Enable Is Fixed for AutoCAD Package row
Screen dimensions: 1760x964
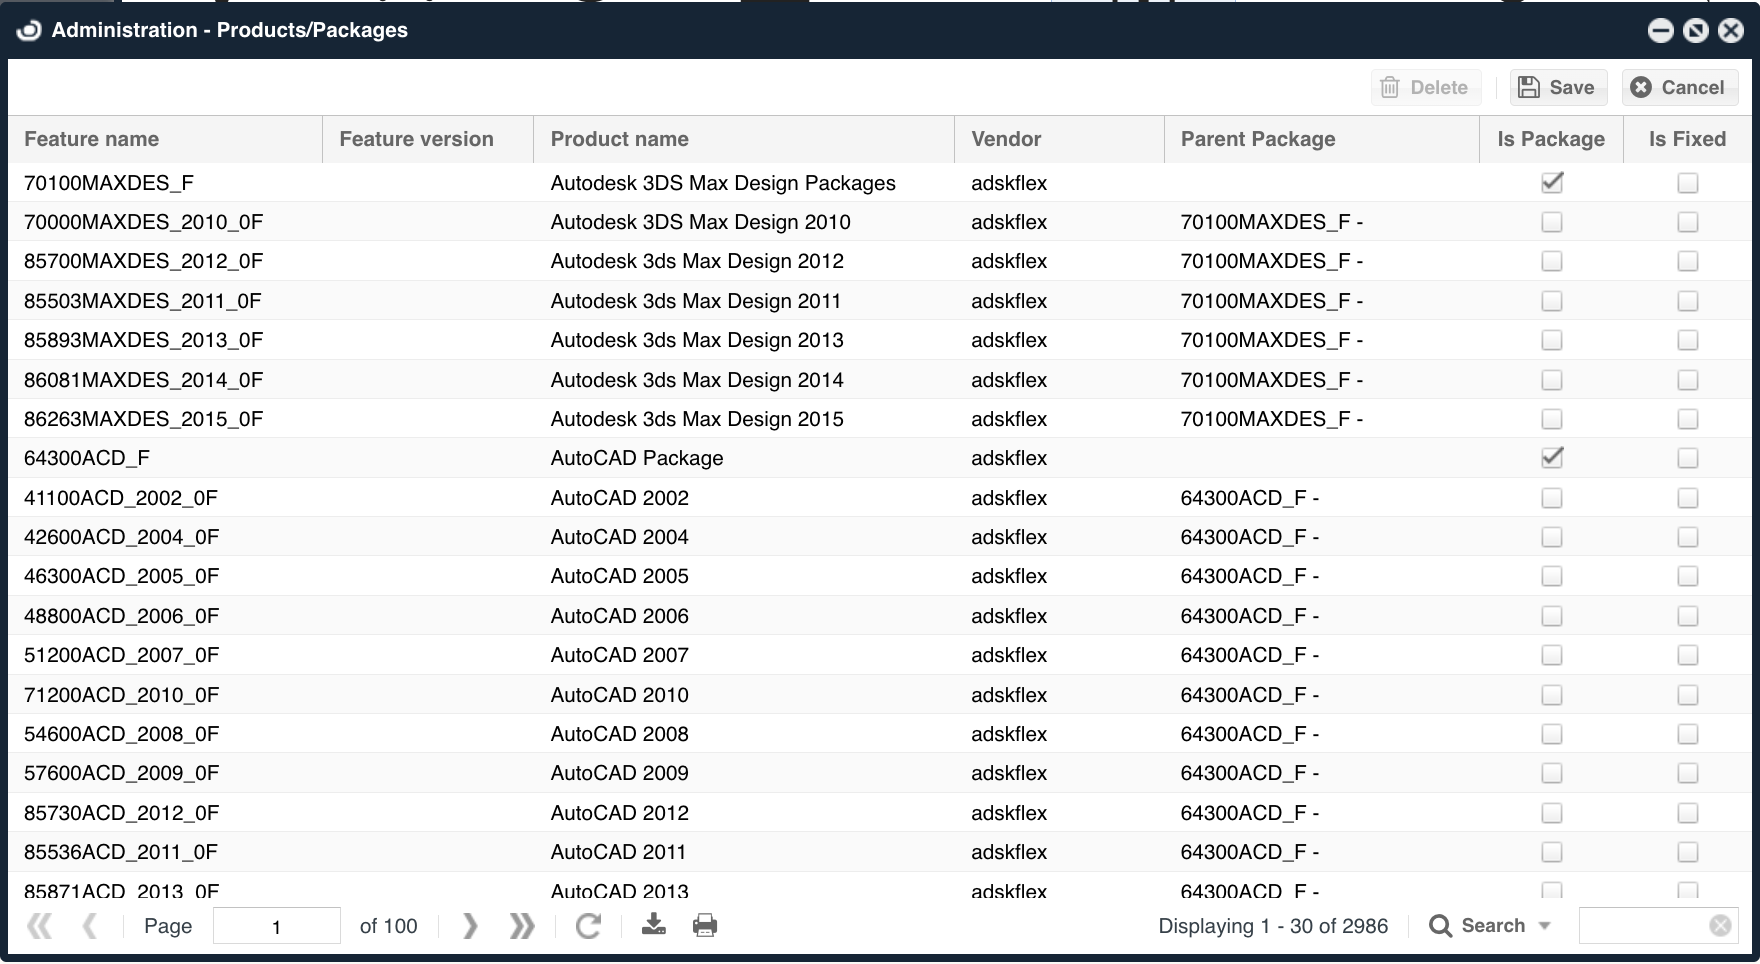pos(1688,458)
